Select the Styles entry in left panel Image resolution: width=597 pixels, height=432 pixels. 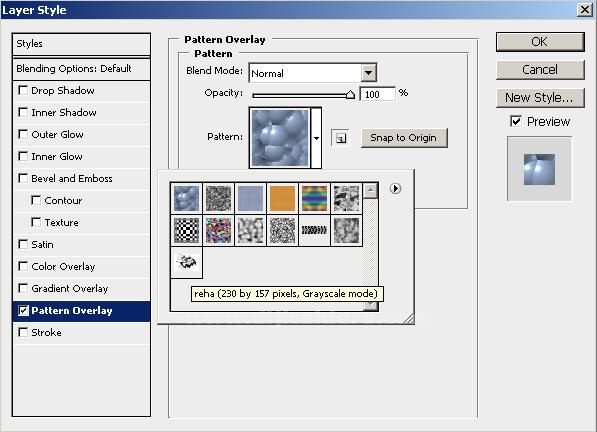tap(81, 44)
